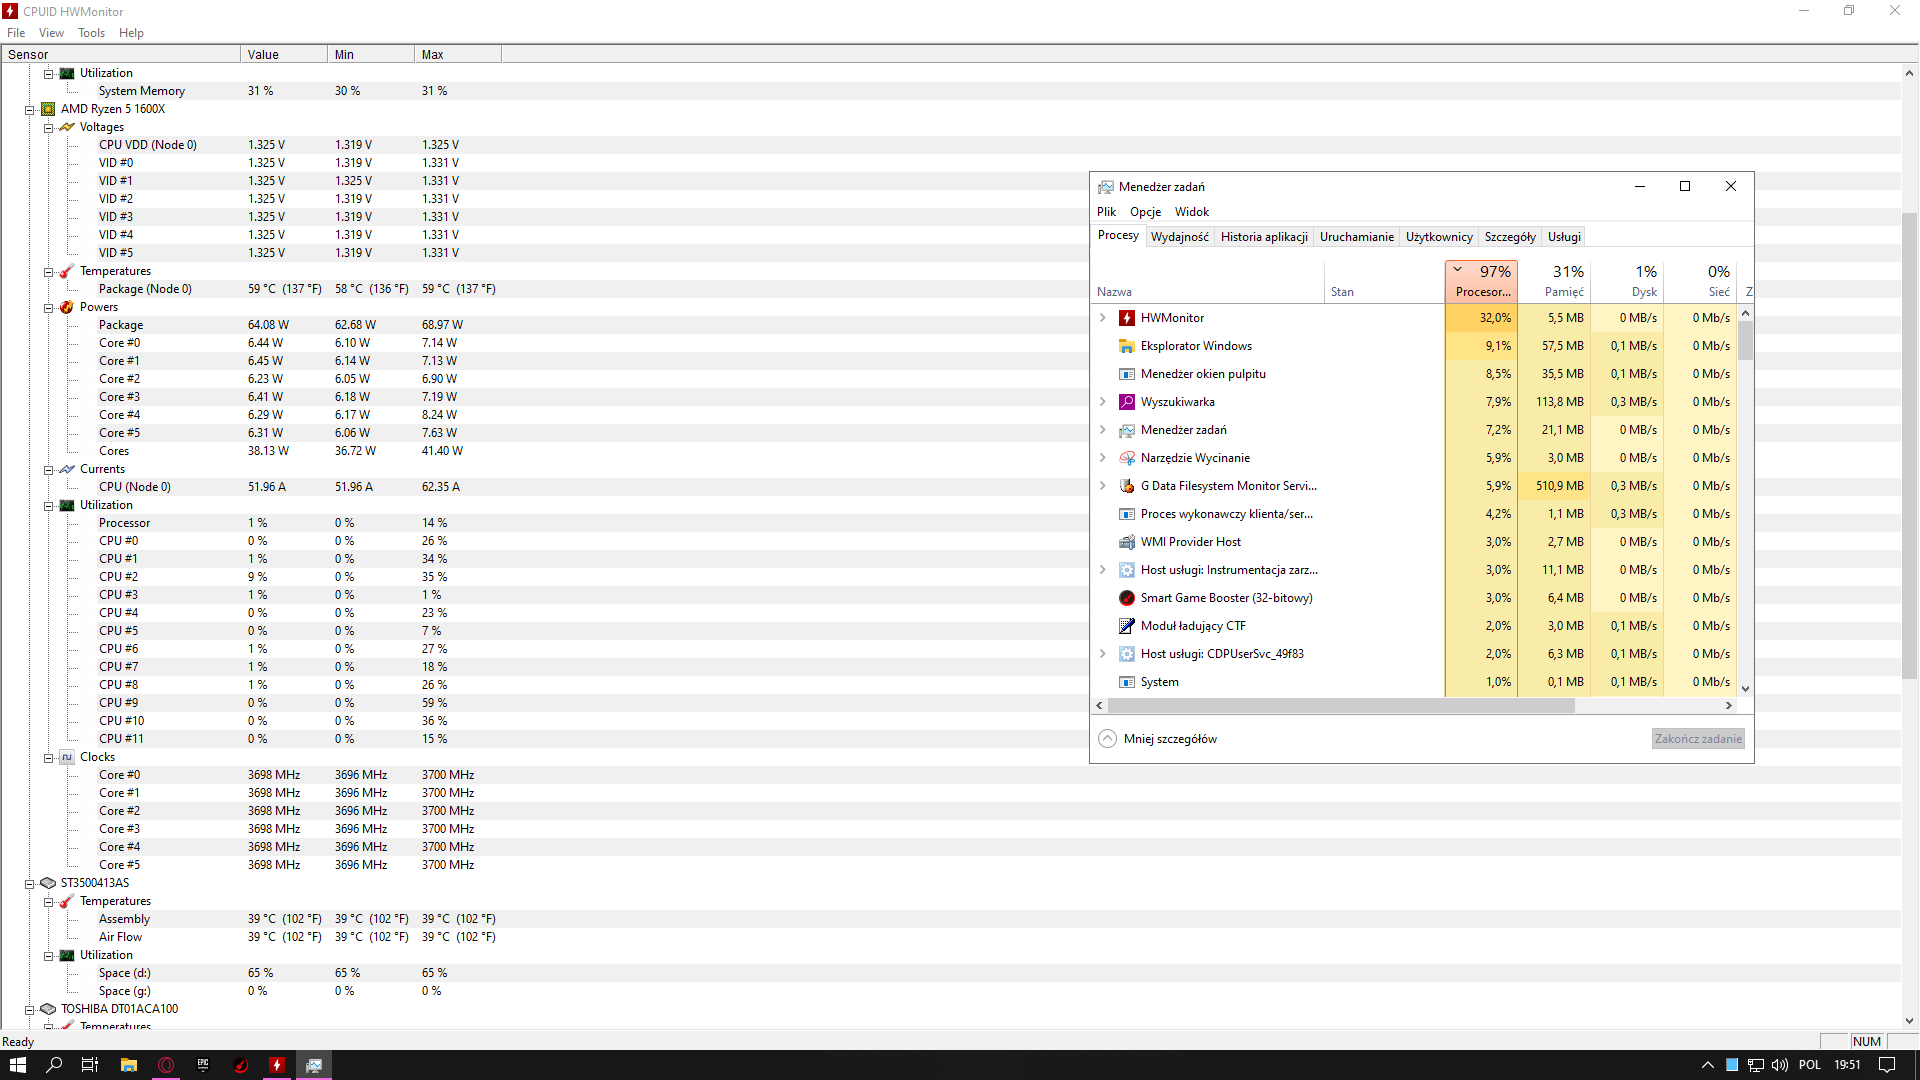Click the WMI Provider Host icon

pos(1127,542)
